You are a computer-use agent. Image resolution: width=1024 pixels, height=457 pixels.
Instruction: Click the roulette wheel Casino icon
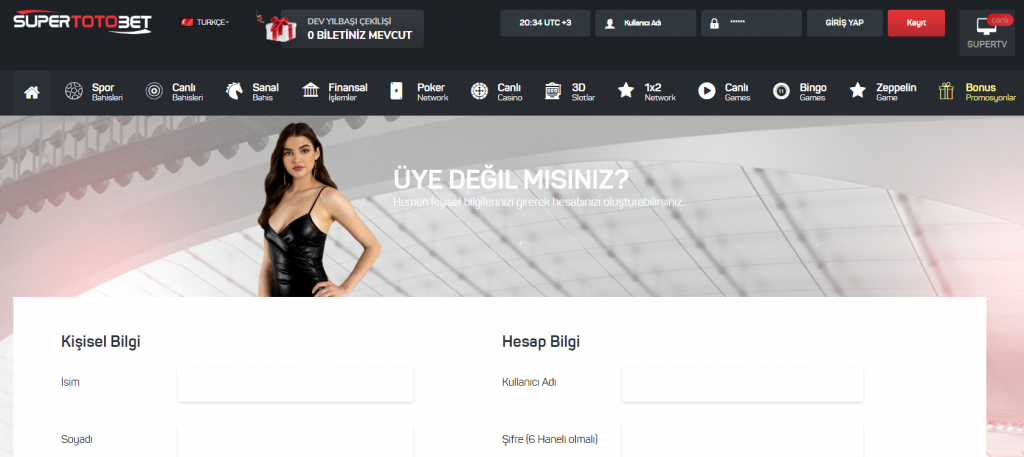pos(479,91)
